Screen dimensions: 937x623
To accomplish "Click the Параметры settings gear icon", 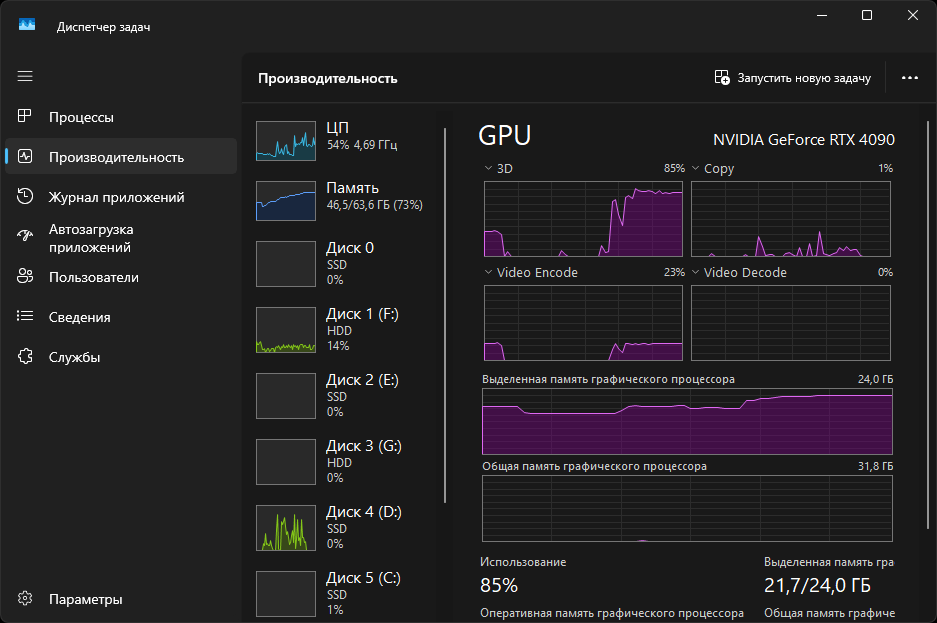I will click(x=26, y=599).
